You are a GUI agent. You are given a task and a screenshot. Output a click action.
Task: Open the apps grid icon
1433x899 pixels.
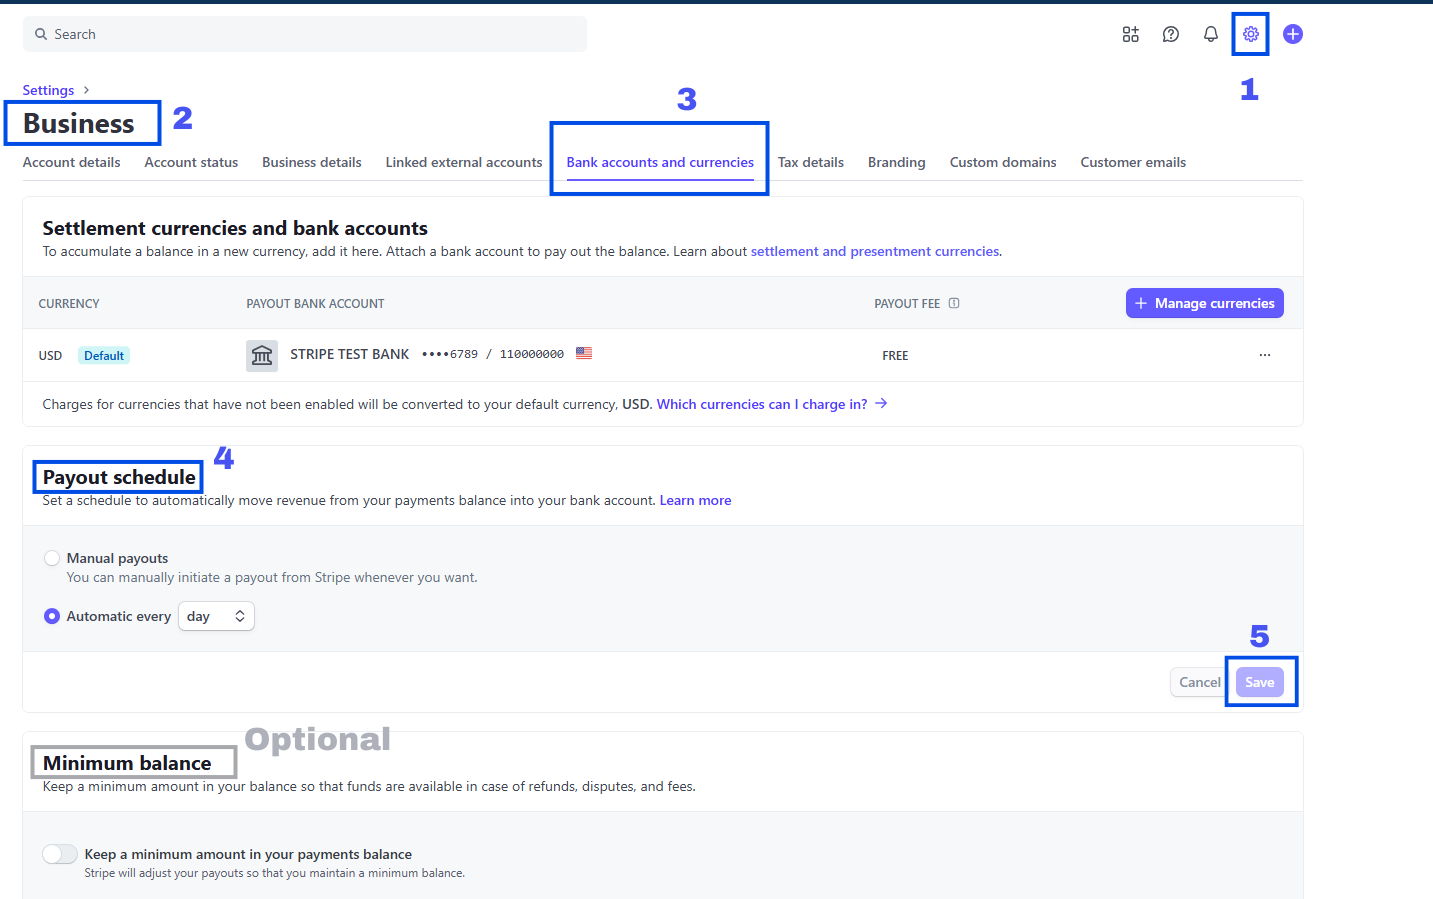[1130, 34]
